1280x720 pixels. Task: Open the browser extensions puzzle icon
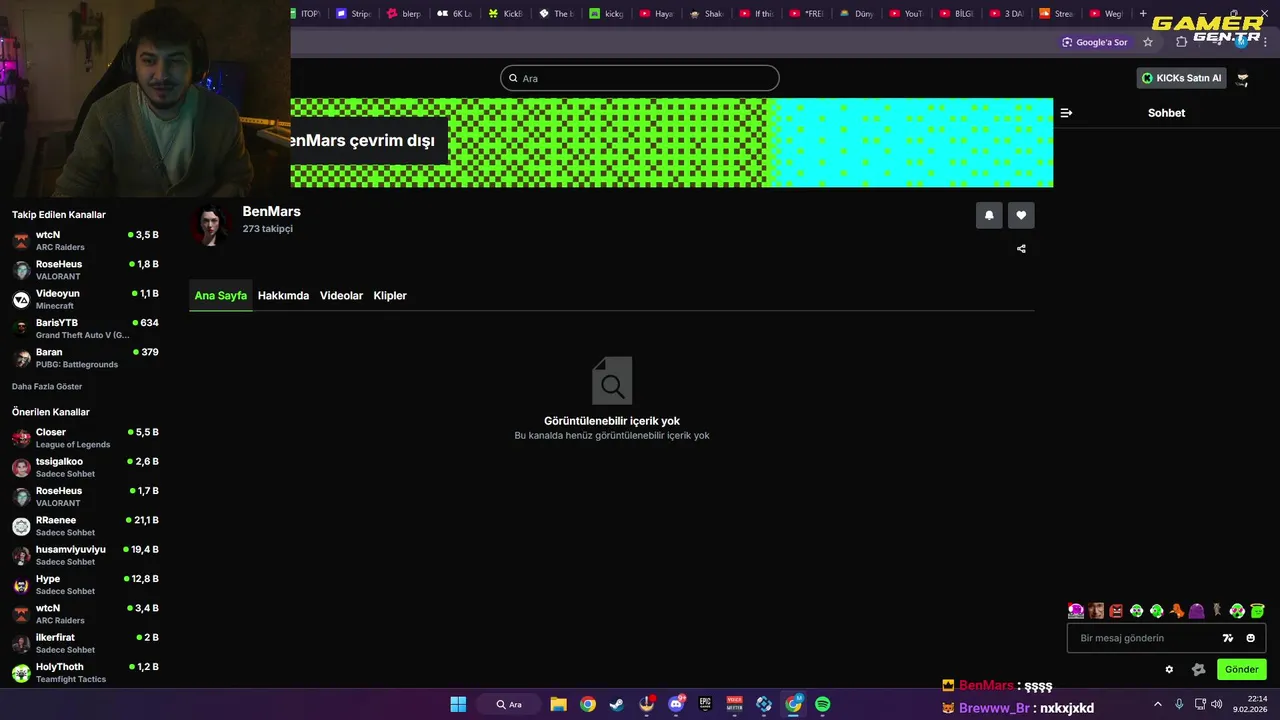coord(1182,42)
